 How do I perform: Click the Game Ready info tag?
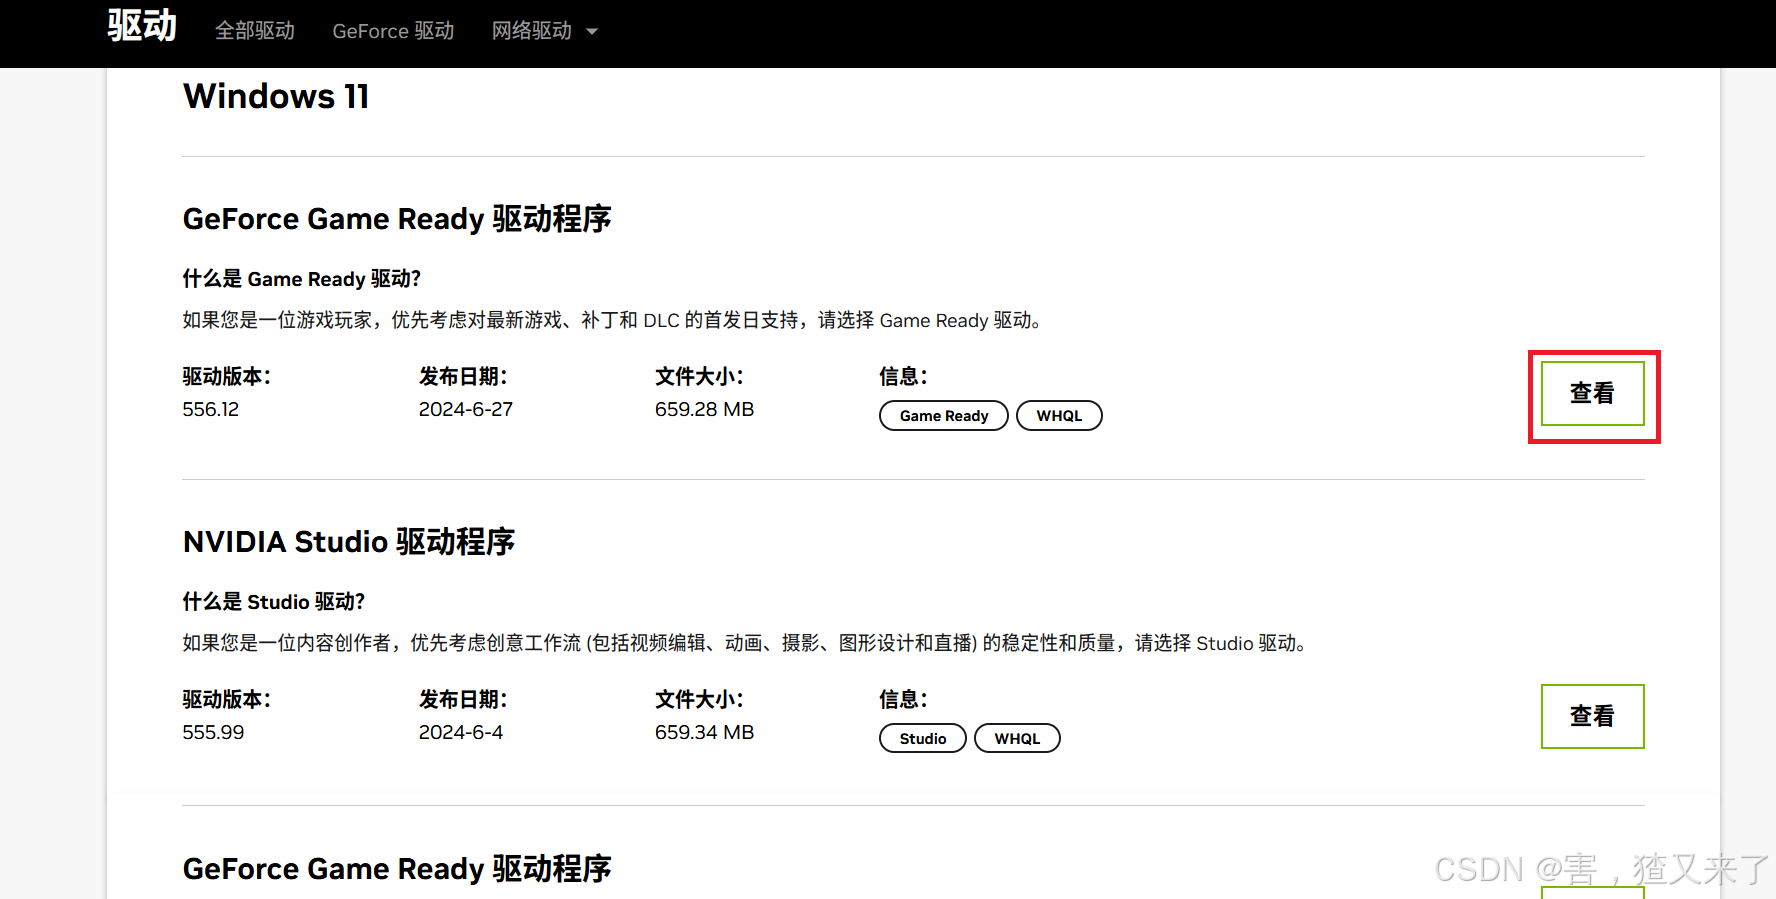tap(944, 416)
